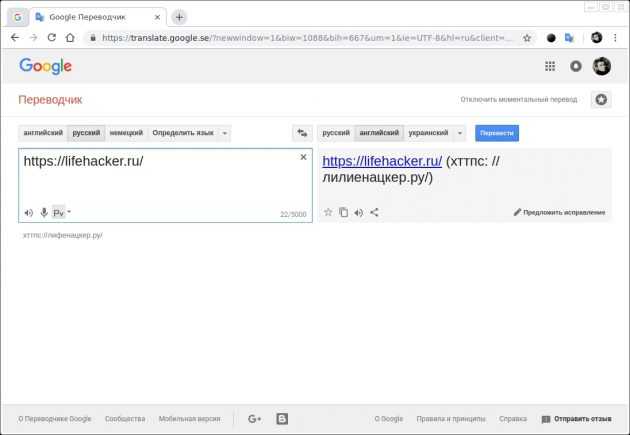
Task: Open a new browser tab
Action: [179, 17]
